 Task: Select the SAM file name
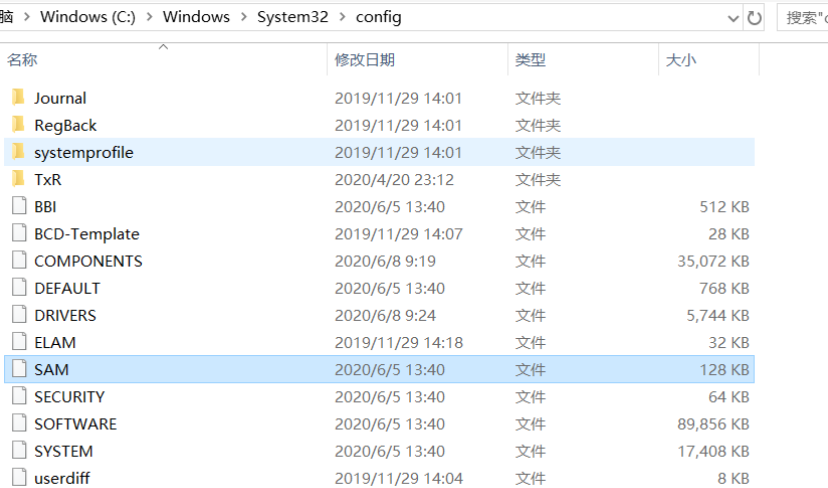coord(51,370)
